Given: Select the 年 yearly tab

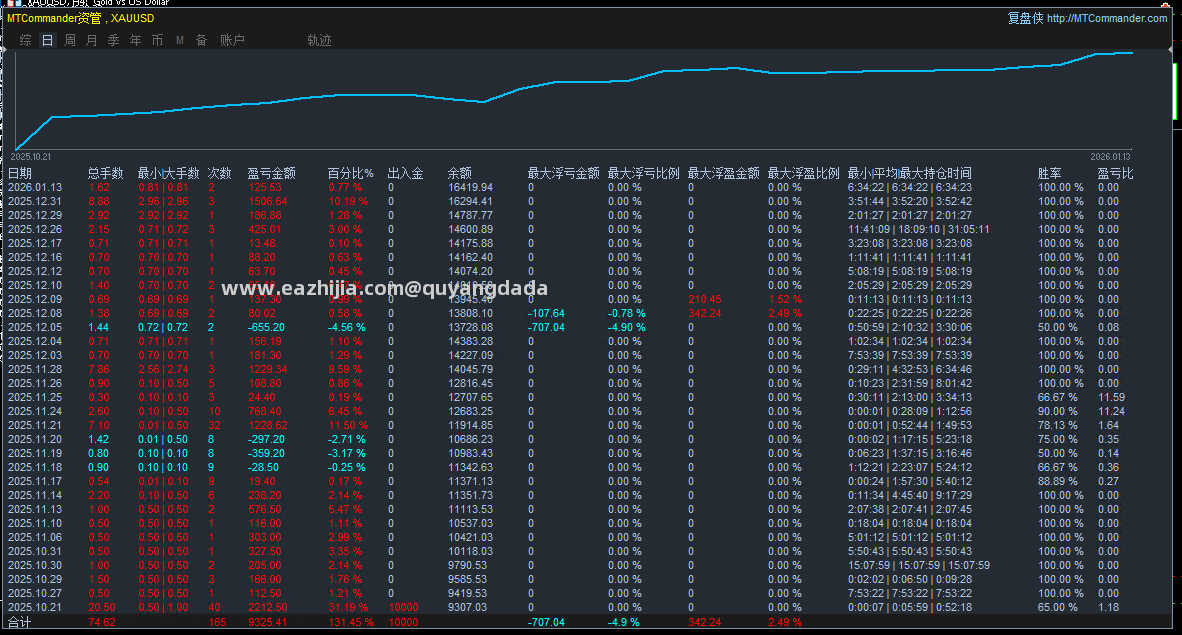Looking at the screenshot, I should [135, 41].
